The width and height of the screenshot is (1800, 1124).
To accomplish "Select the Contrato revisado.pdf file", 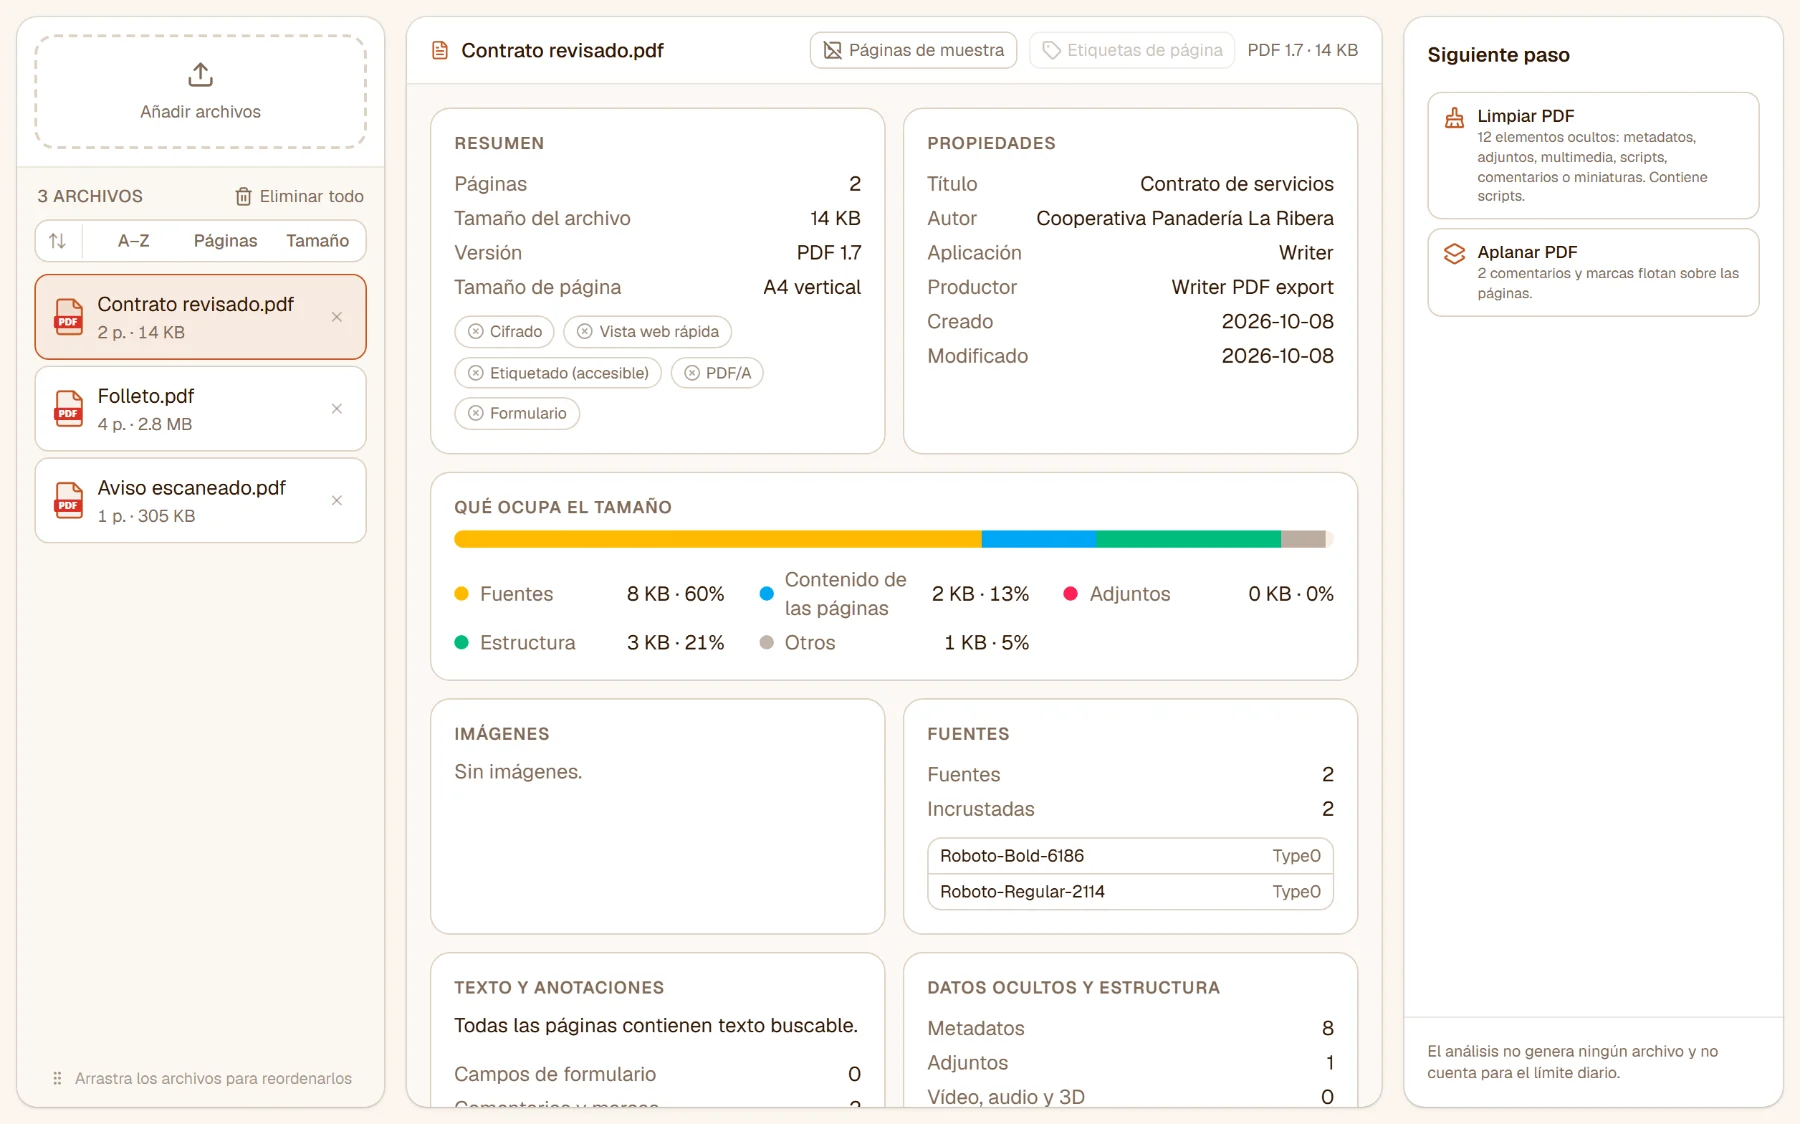I will [x=200, y=317].
